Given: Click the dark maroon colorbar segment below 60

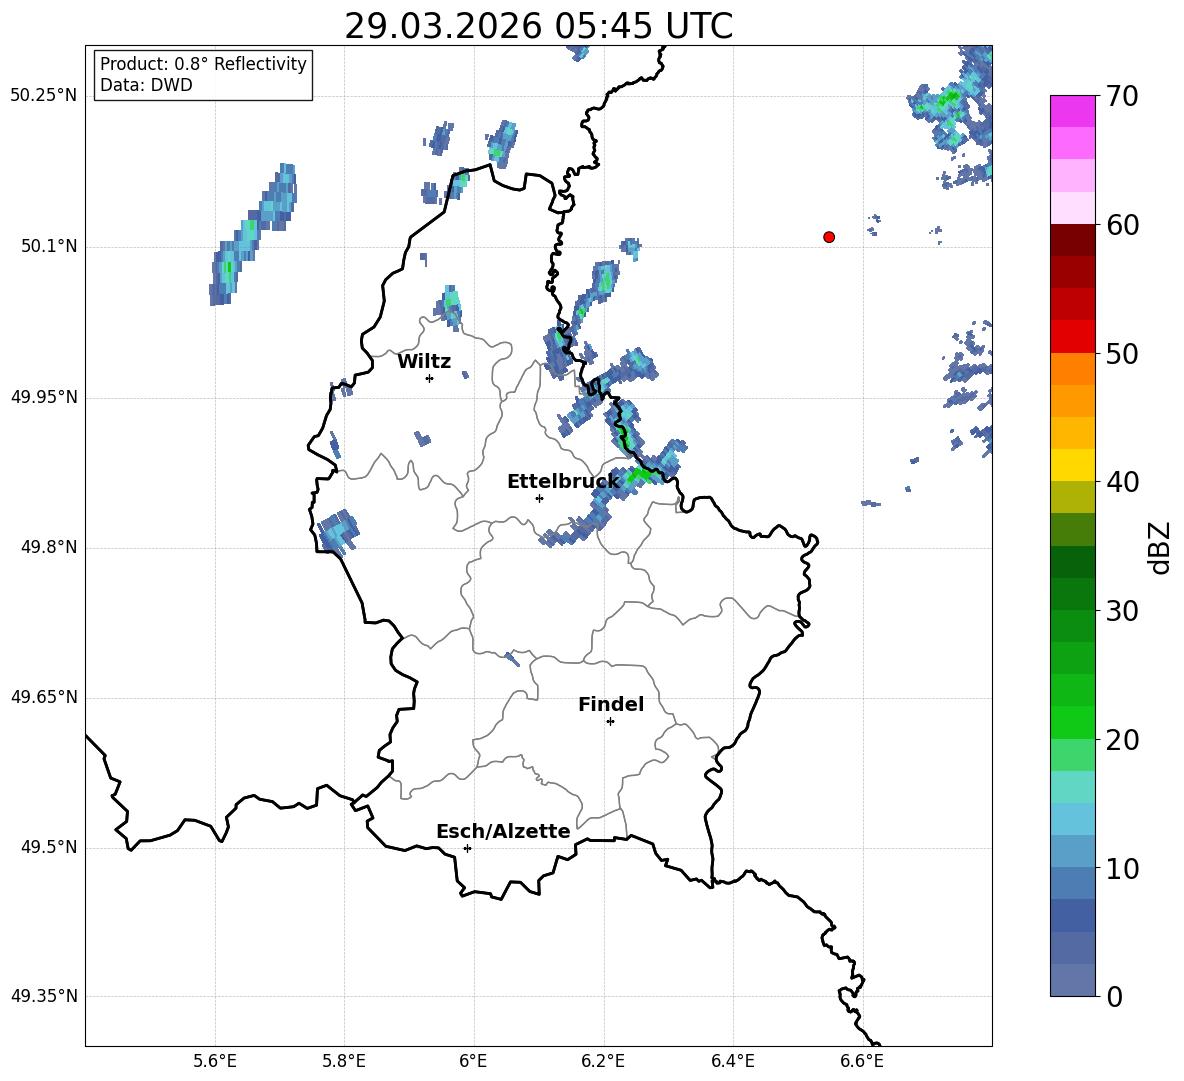Looking at the screenshot, I should [x=1072, y=240].
